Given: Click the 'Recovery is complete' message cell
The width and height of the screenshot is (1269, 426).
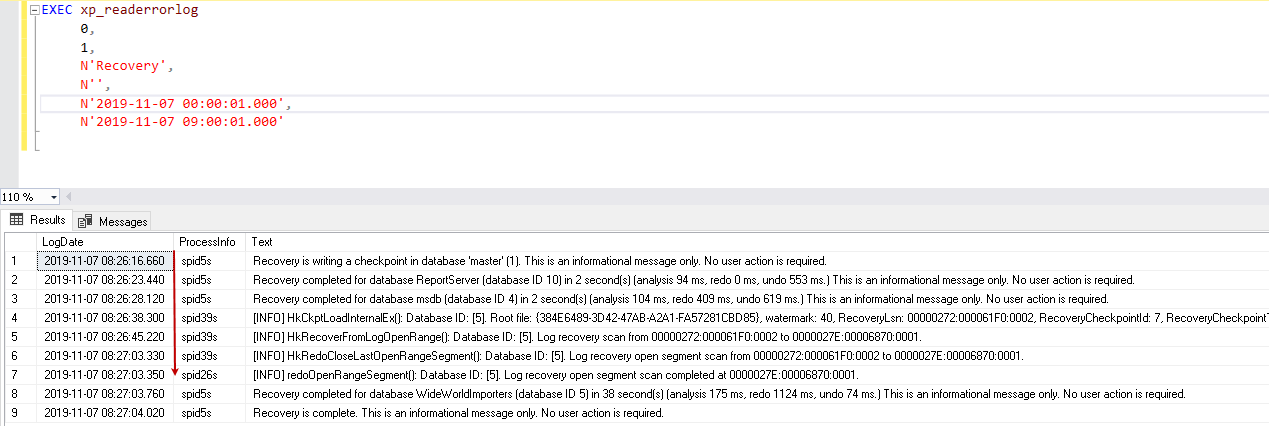Looking at the screenshot, I should [x=458, y=413].
